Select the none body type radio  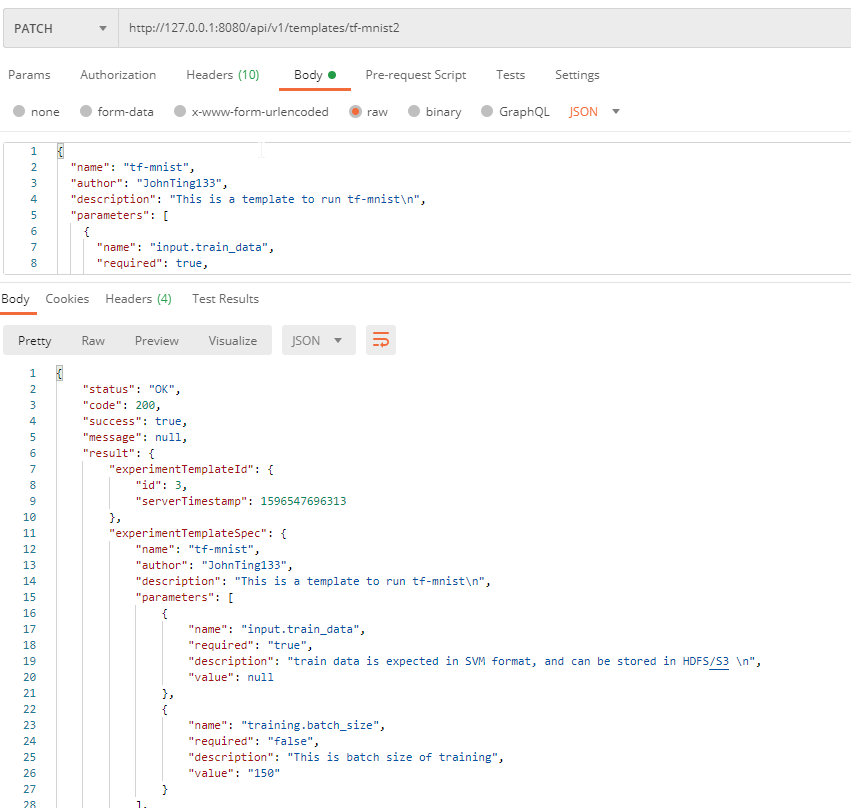pyautogui.click(x=19, y=111)
